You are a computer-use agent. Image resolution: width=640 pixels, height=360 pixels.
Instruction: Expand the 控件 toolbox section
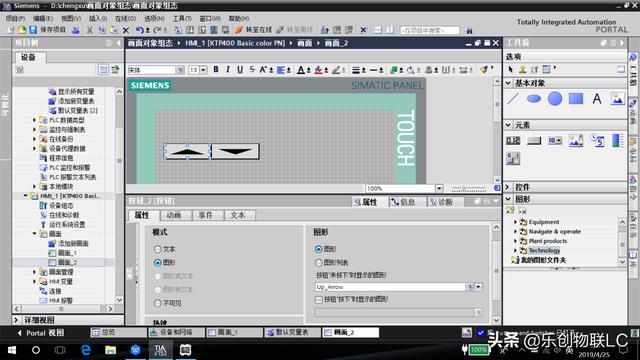click(x=508, y=187)
